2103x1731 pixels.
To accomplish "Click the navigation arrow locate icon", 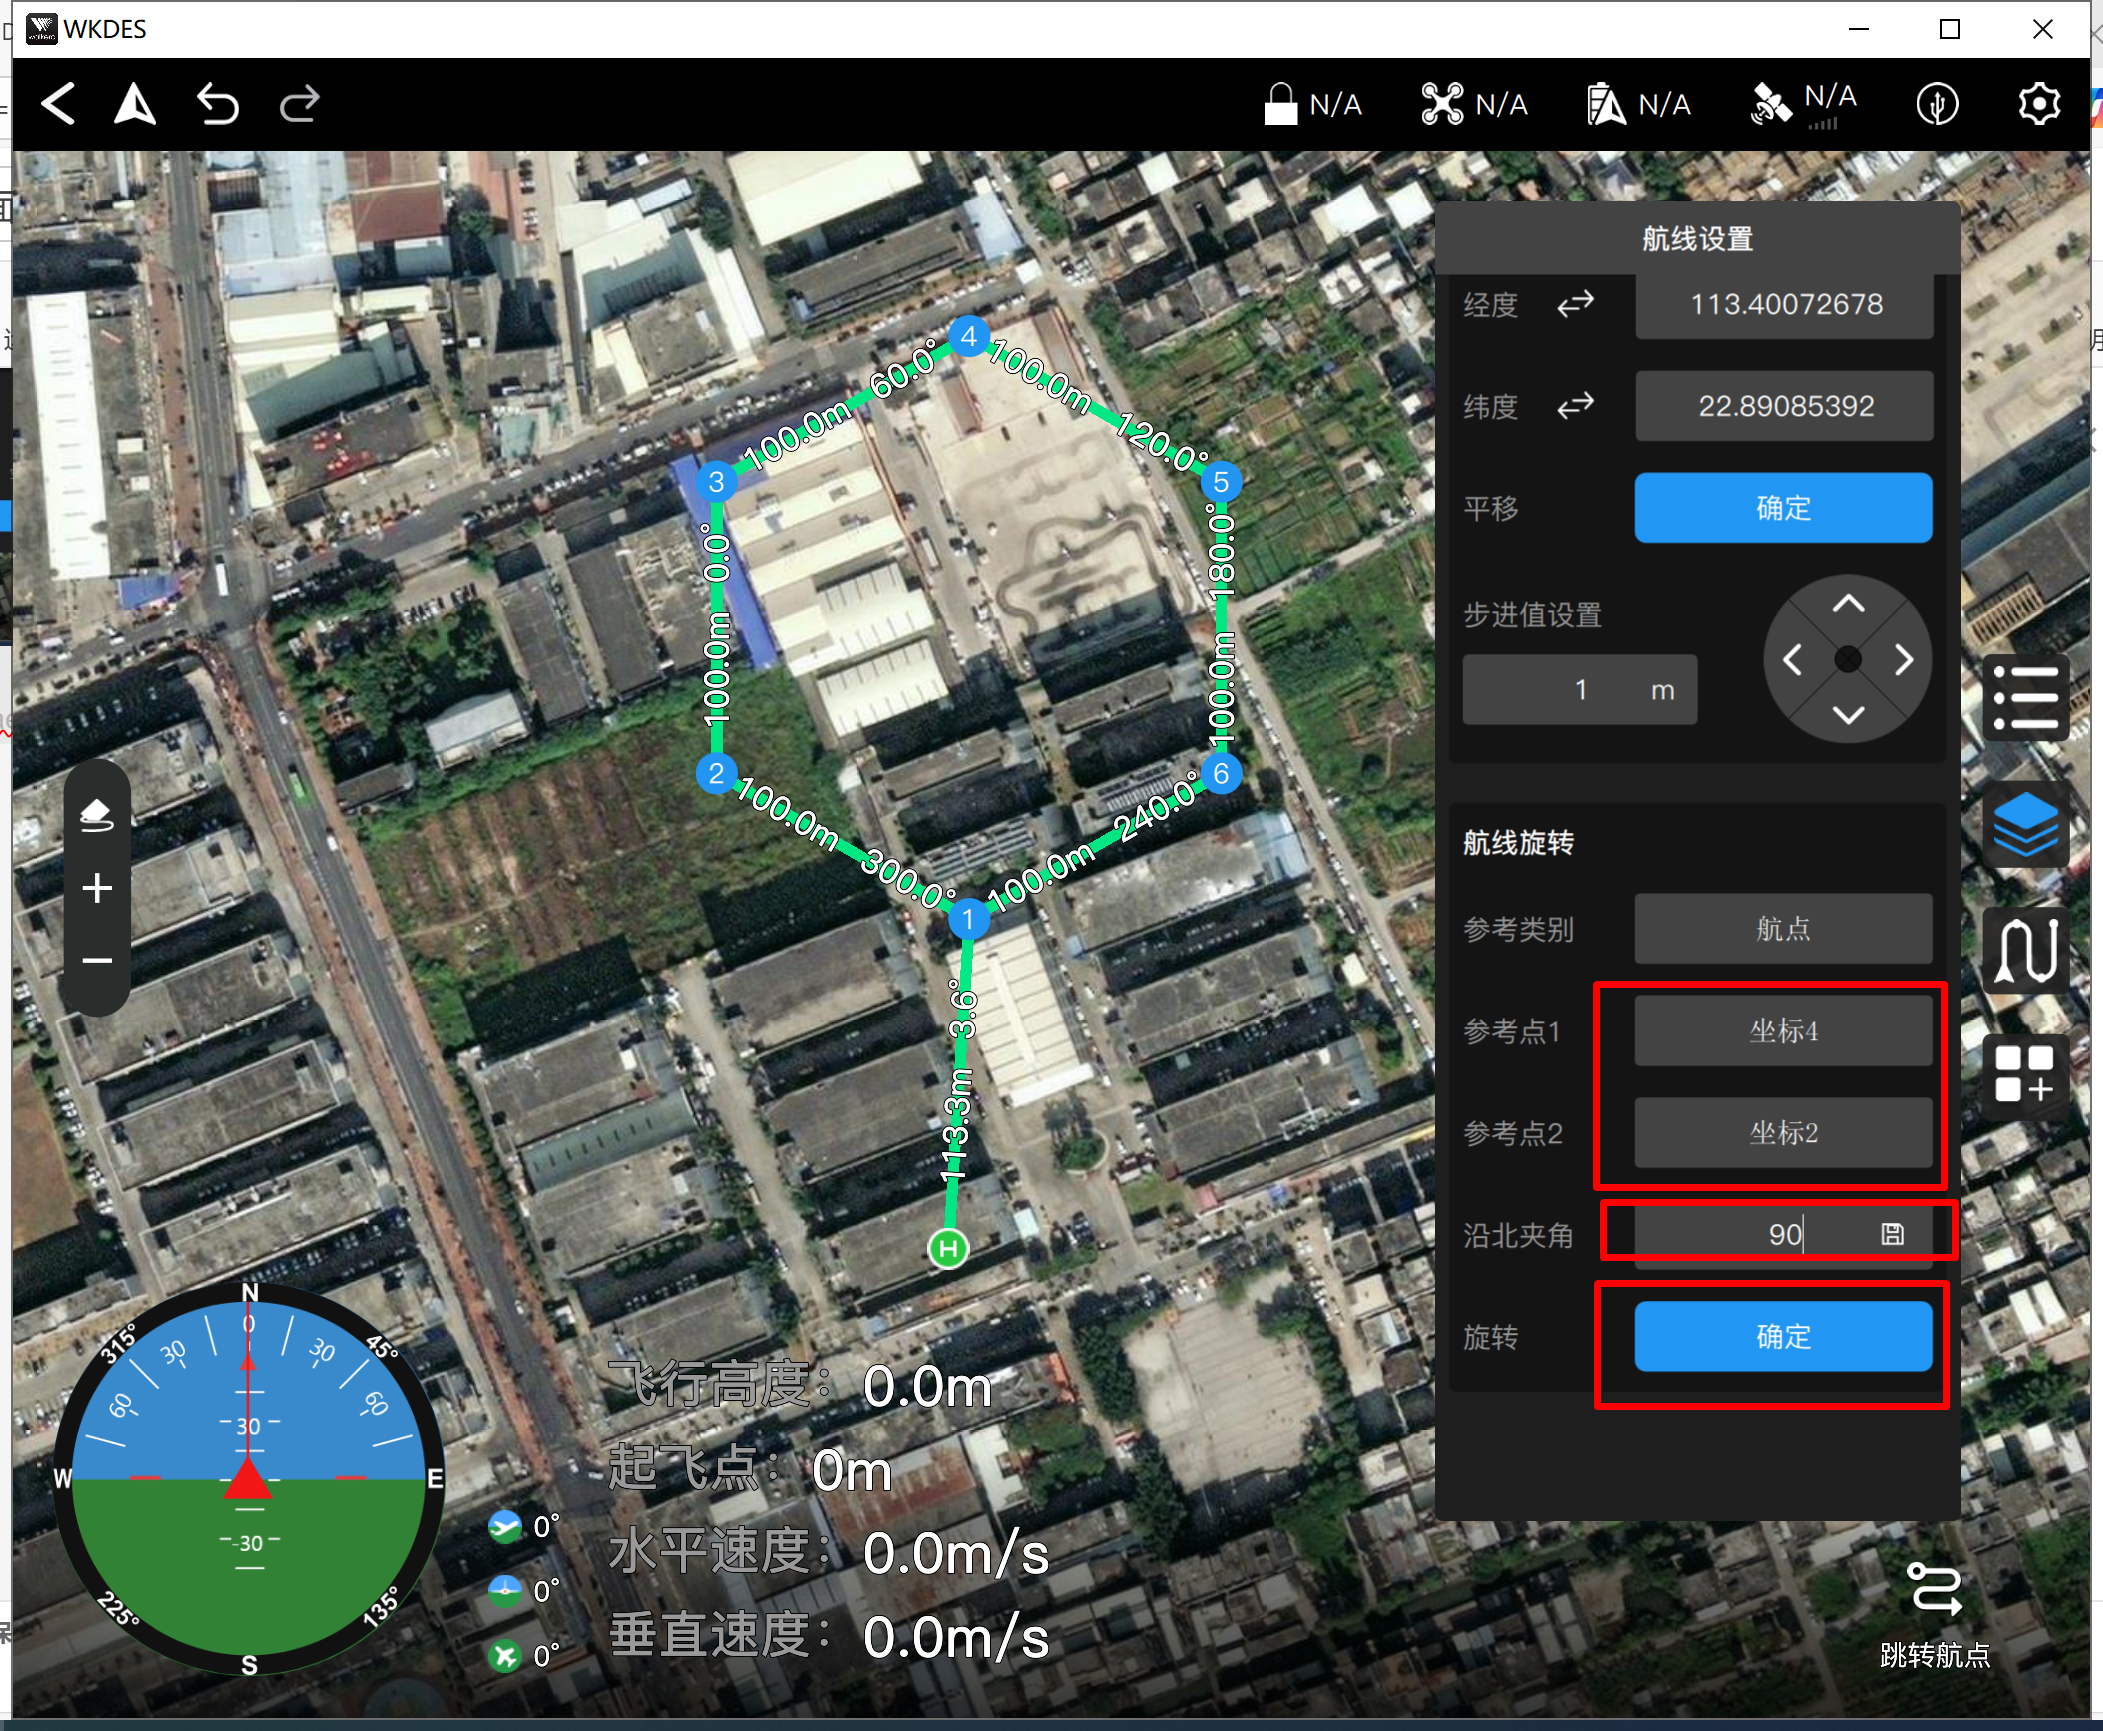I will 135,104.
